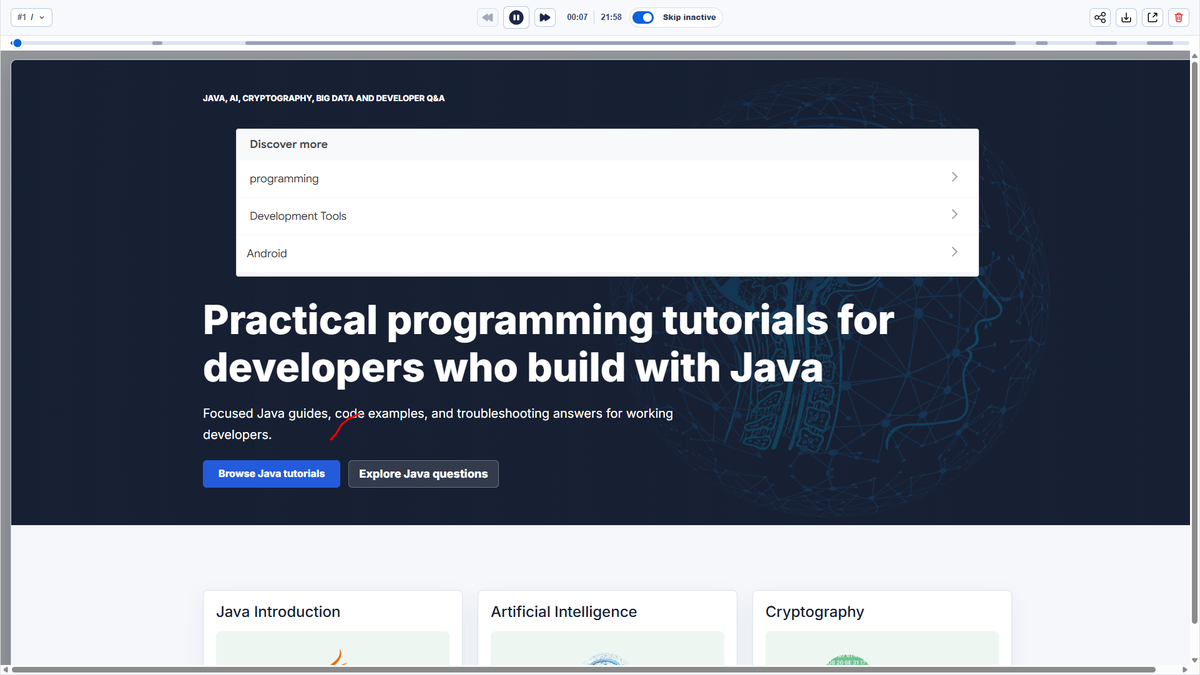Open the Cryptography card title
The height and width of the screenshot is (675, 1200).
(815, 612)
